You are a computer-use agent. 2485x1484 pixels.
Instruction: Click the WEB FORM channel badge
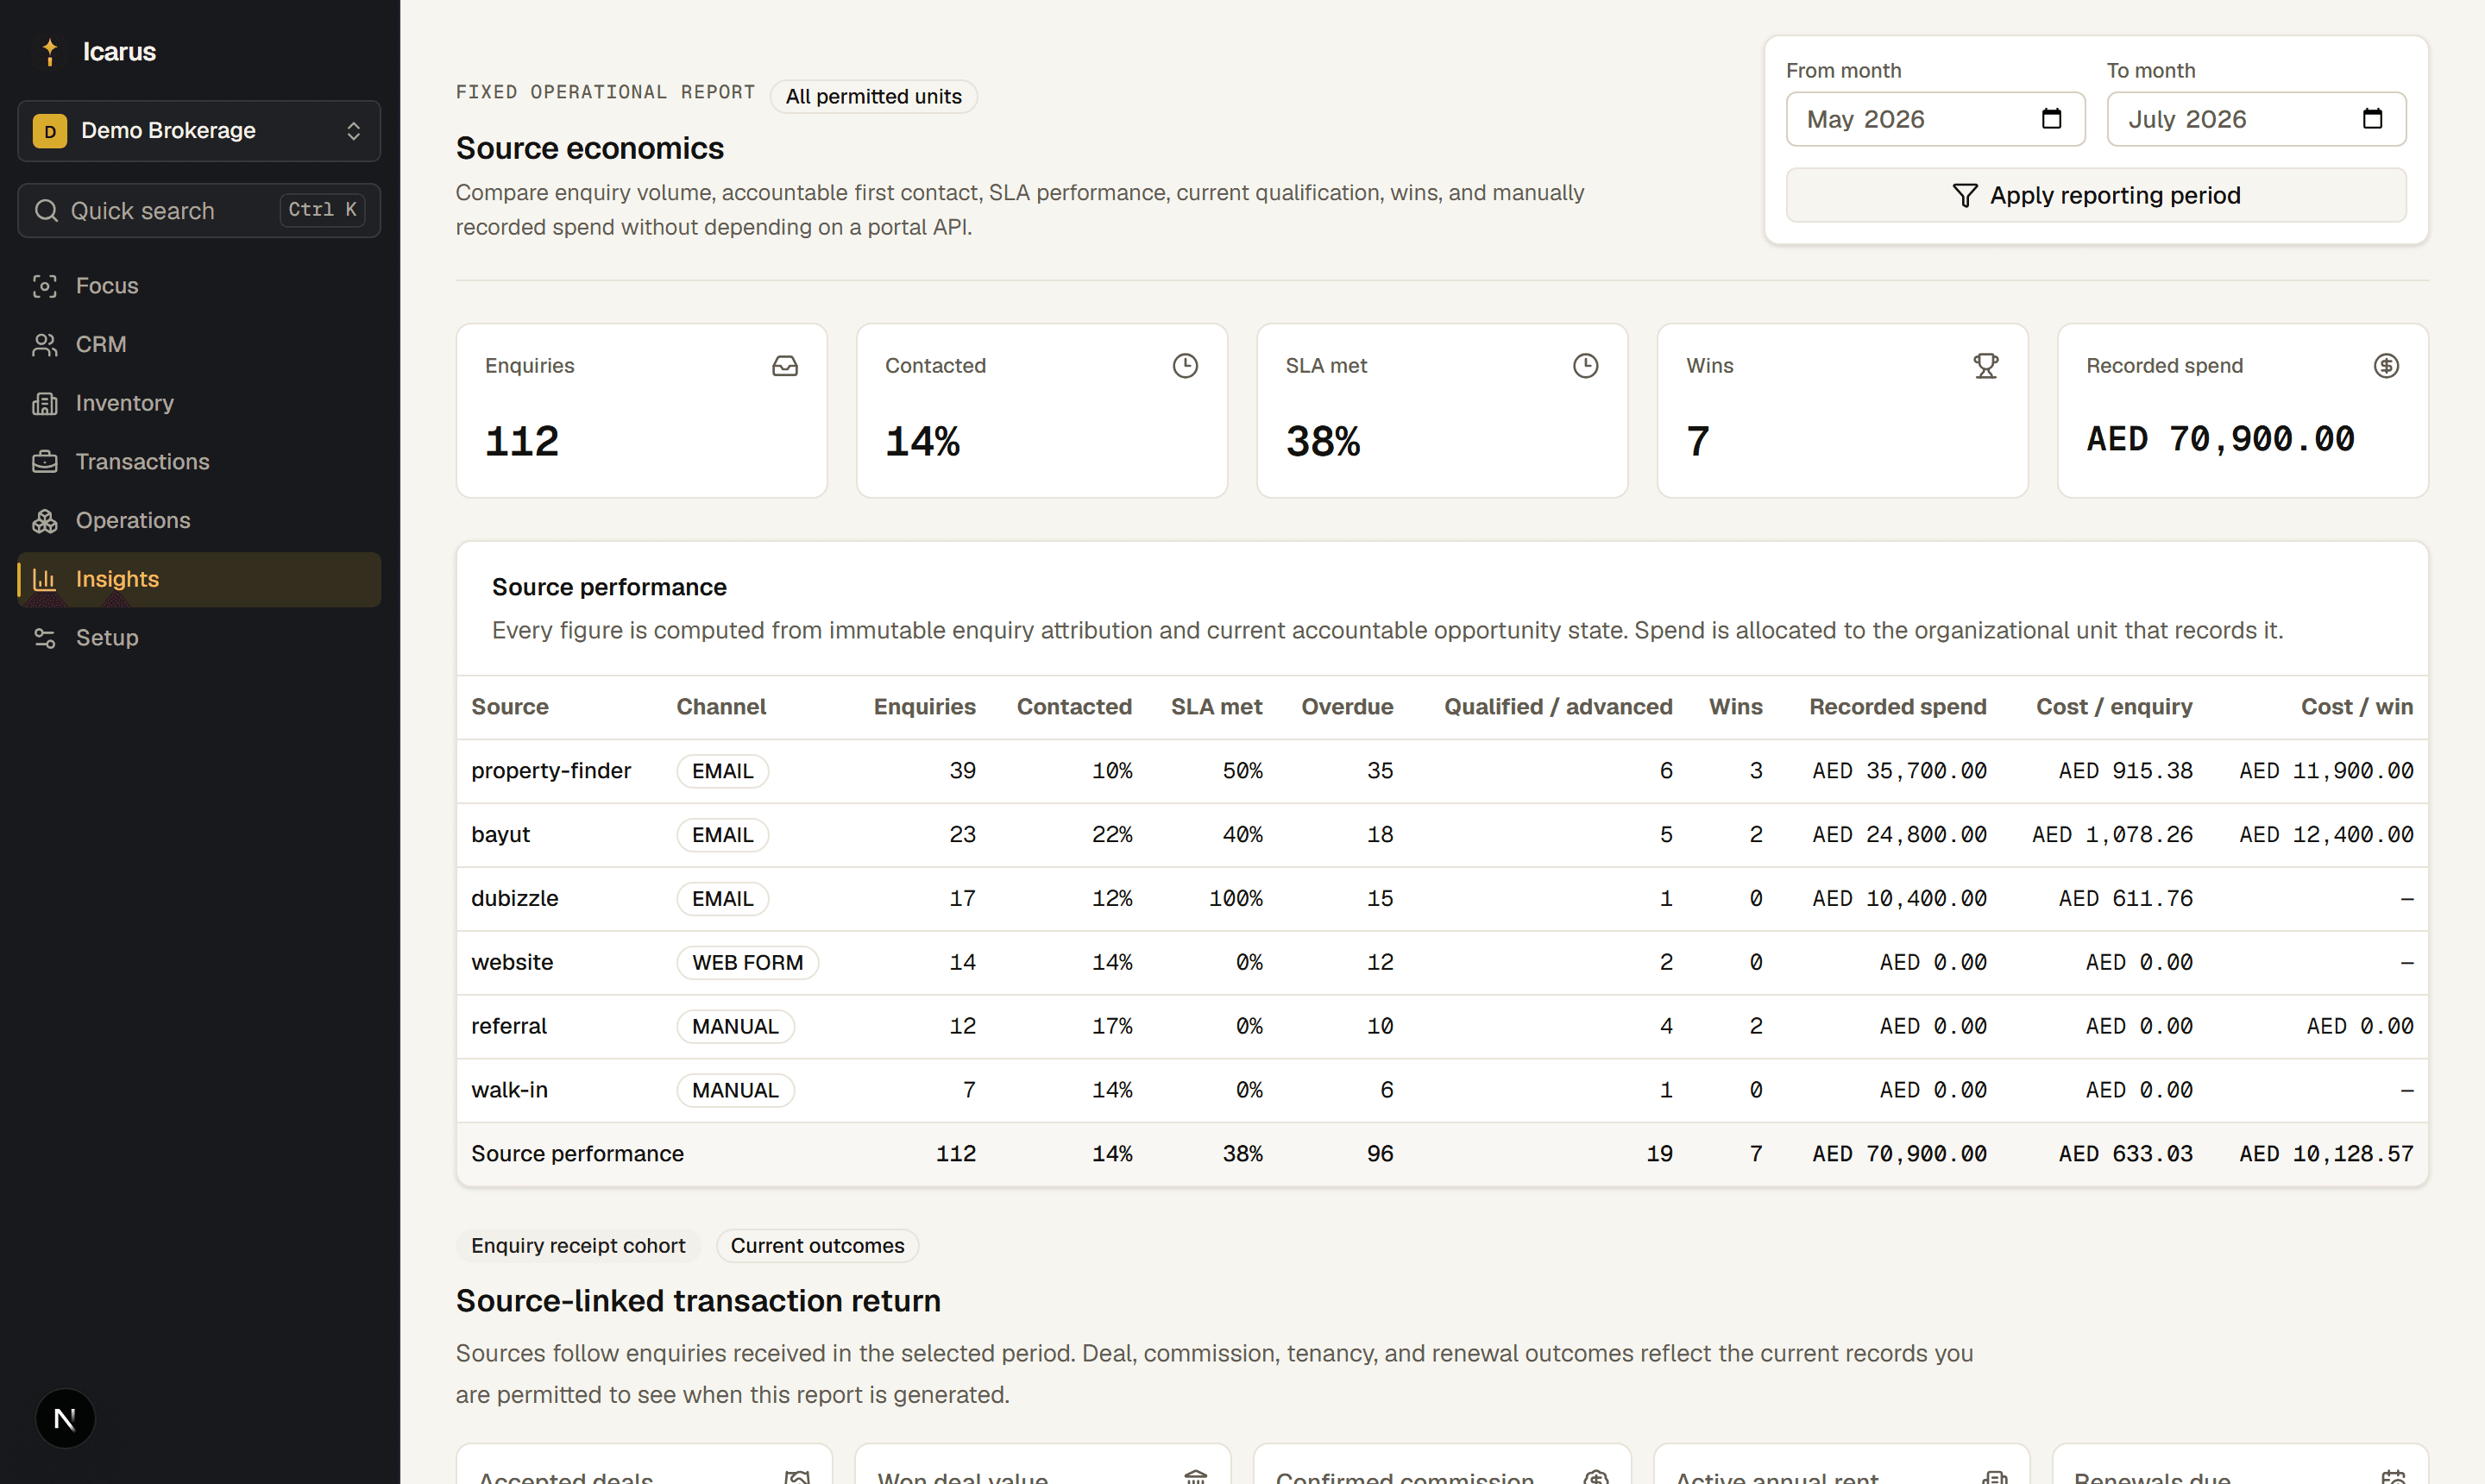coord(747,963)
